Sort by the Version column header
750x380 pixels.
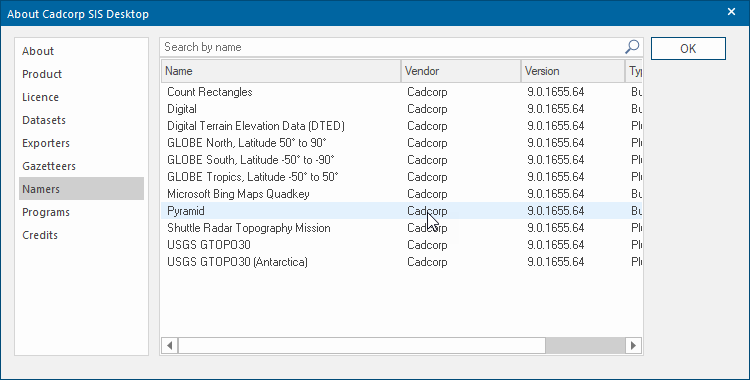click(573, 71)
